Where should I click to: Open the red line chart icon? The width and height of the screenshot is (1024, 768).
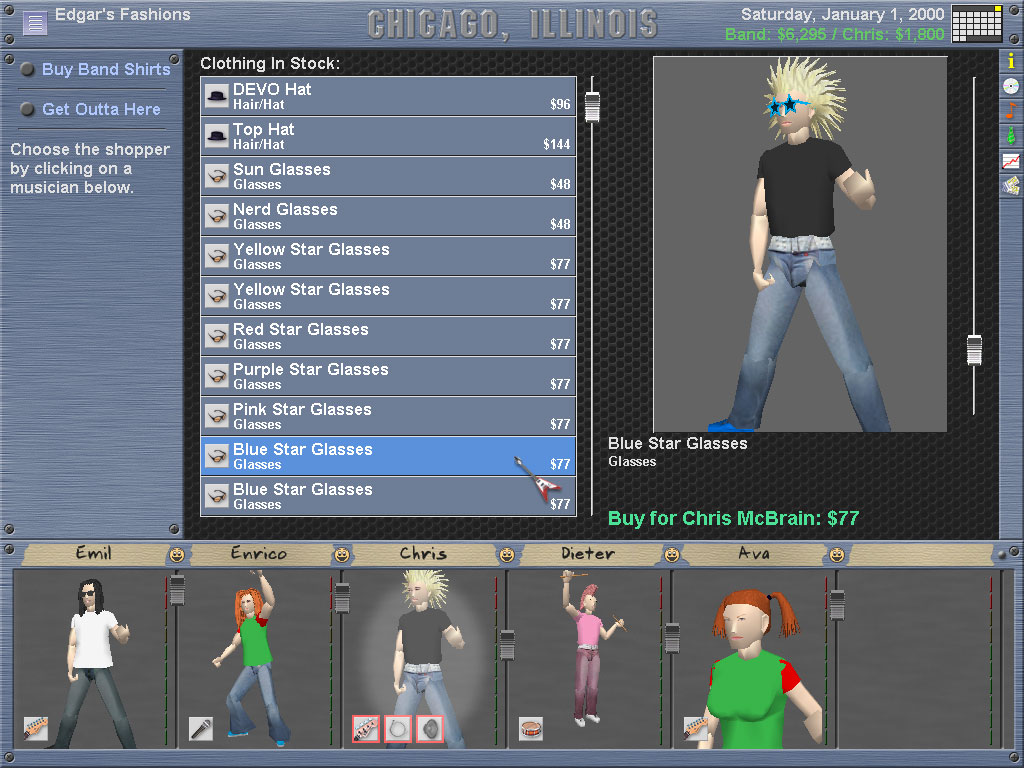1011,160
